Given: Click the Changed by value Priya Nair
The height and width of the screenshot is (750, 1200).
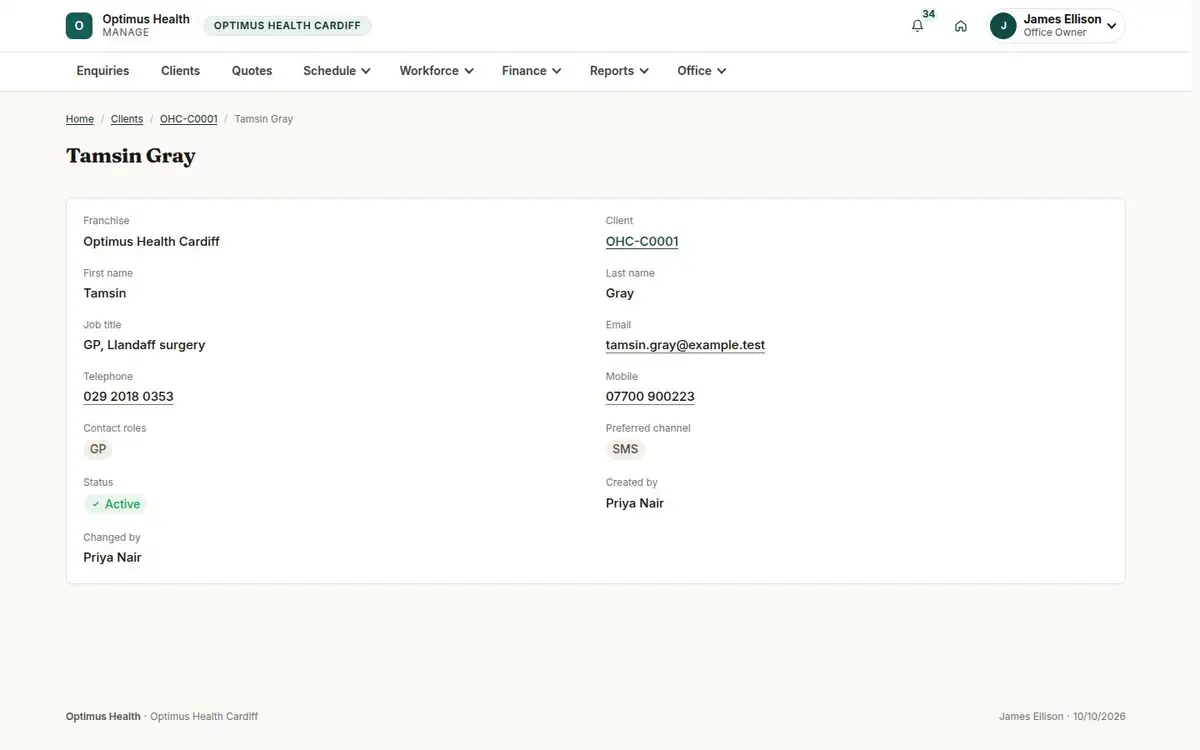Looking at the screenshot, I should click(112, 558).
